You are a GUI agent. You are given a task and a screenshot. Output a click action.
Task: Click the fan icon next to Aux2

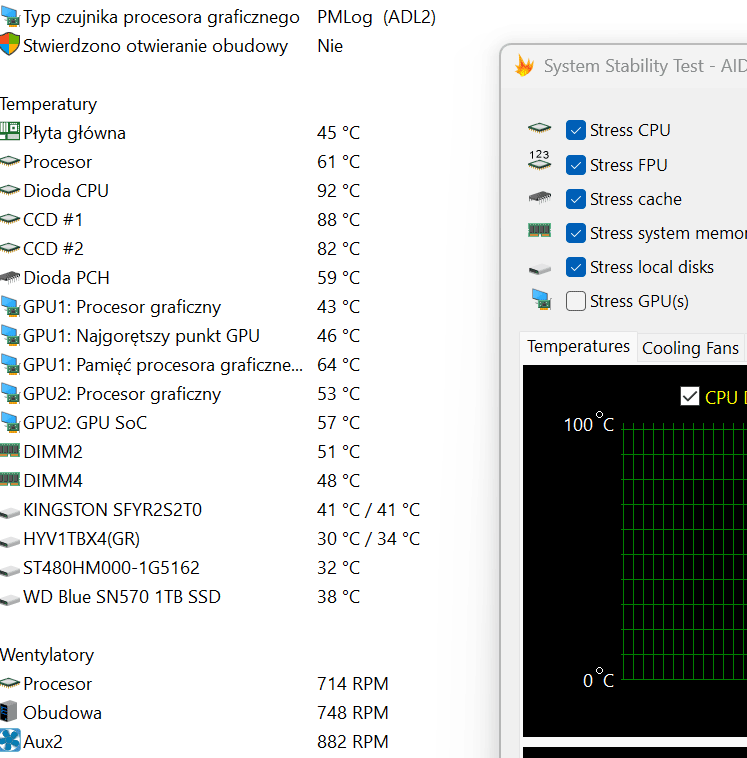pyautogui.click(x=10, y=741)
